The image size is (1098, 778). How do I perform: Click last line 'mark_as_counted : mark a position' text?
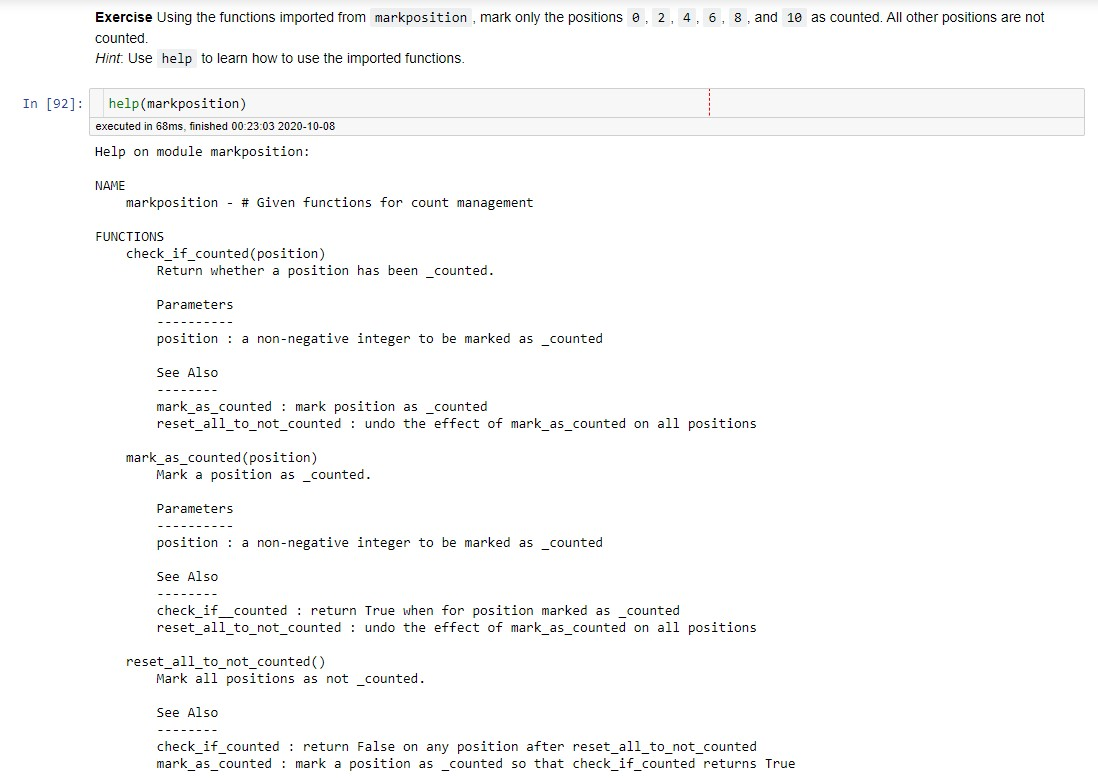click(x=475, y=764)
